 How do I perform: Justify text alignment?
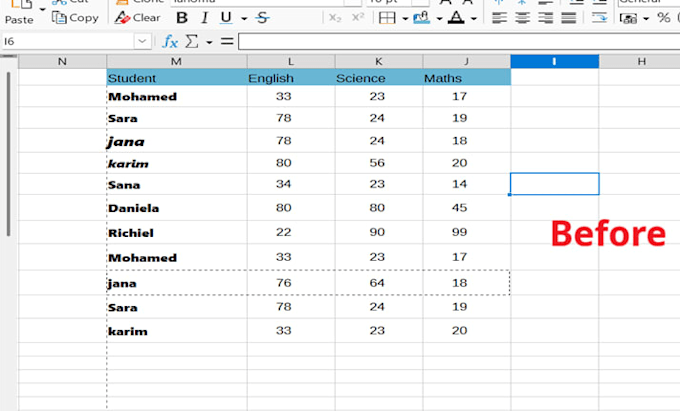(x=569, y=18)
